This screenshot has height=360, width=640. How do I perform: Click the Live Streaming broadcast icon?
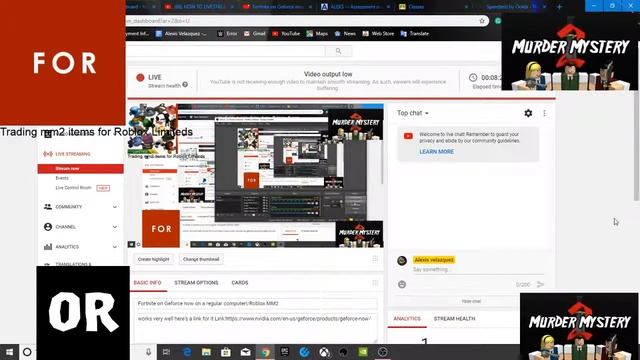(x=48, y=154)
